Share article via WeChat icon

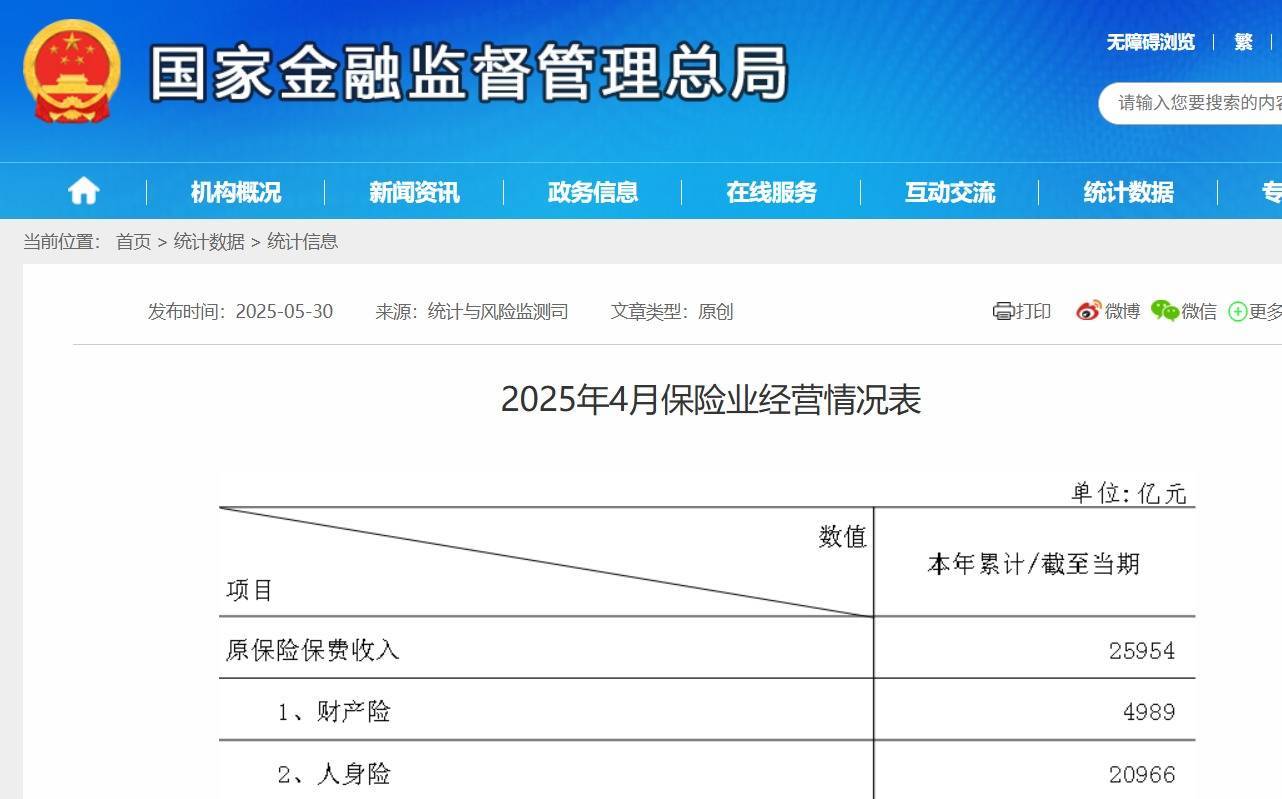click(1164, 311)
